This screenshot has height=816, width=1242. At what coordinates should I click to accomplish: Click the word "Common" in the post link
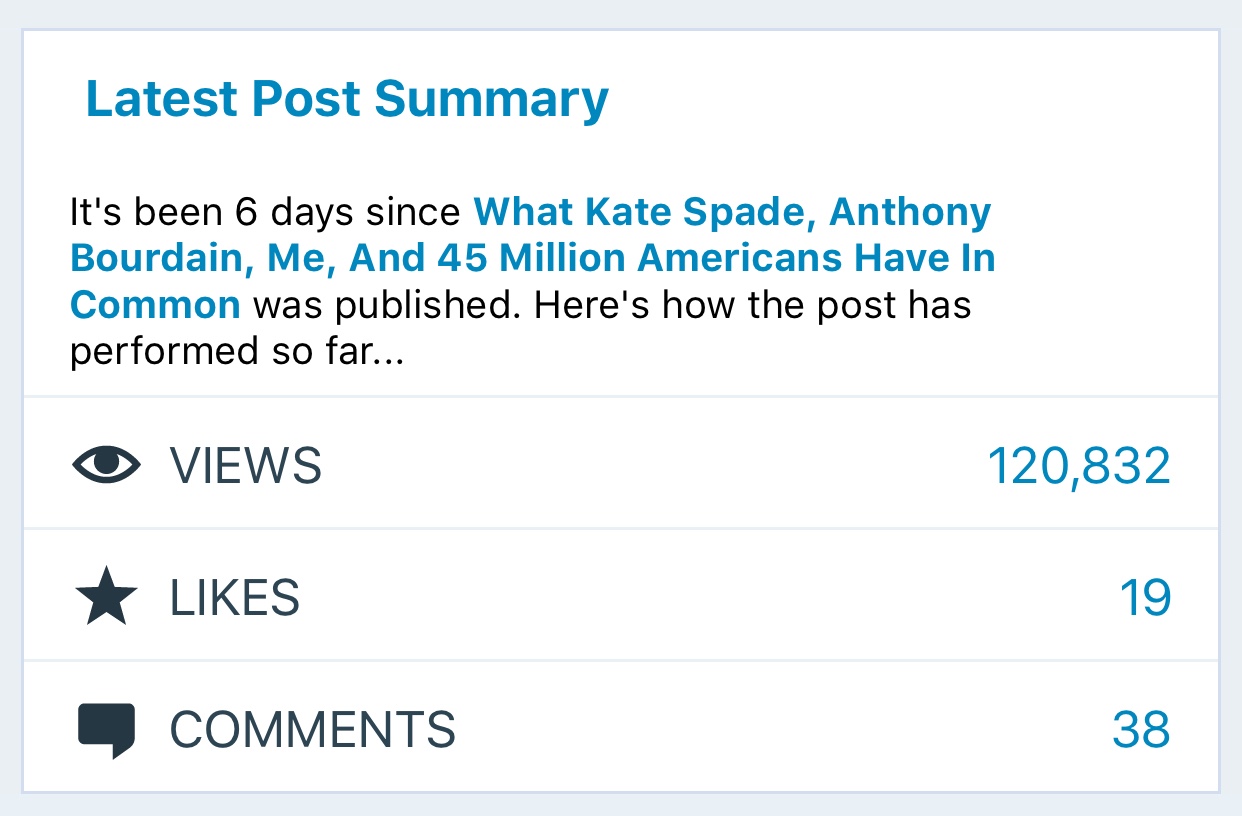tap(155, 305)
